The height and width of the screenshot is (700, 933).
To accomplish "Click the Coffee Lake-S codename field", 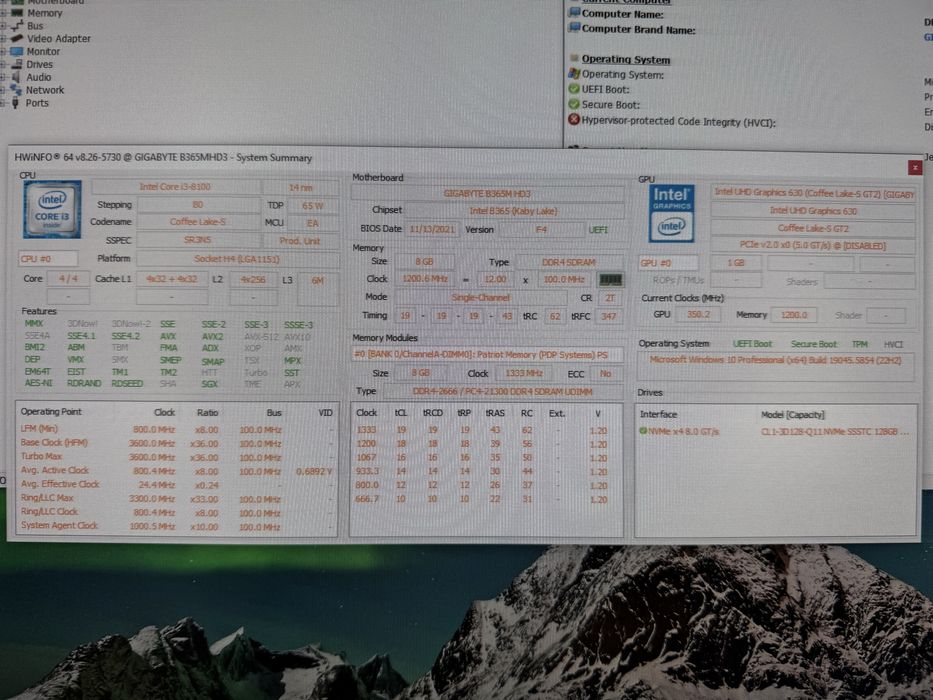I will point(198,222).
